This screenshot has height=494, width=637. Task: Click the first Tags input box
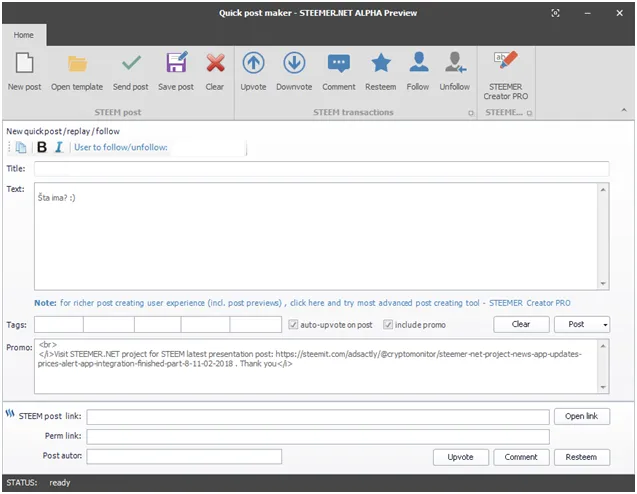pos(59,325)
